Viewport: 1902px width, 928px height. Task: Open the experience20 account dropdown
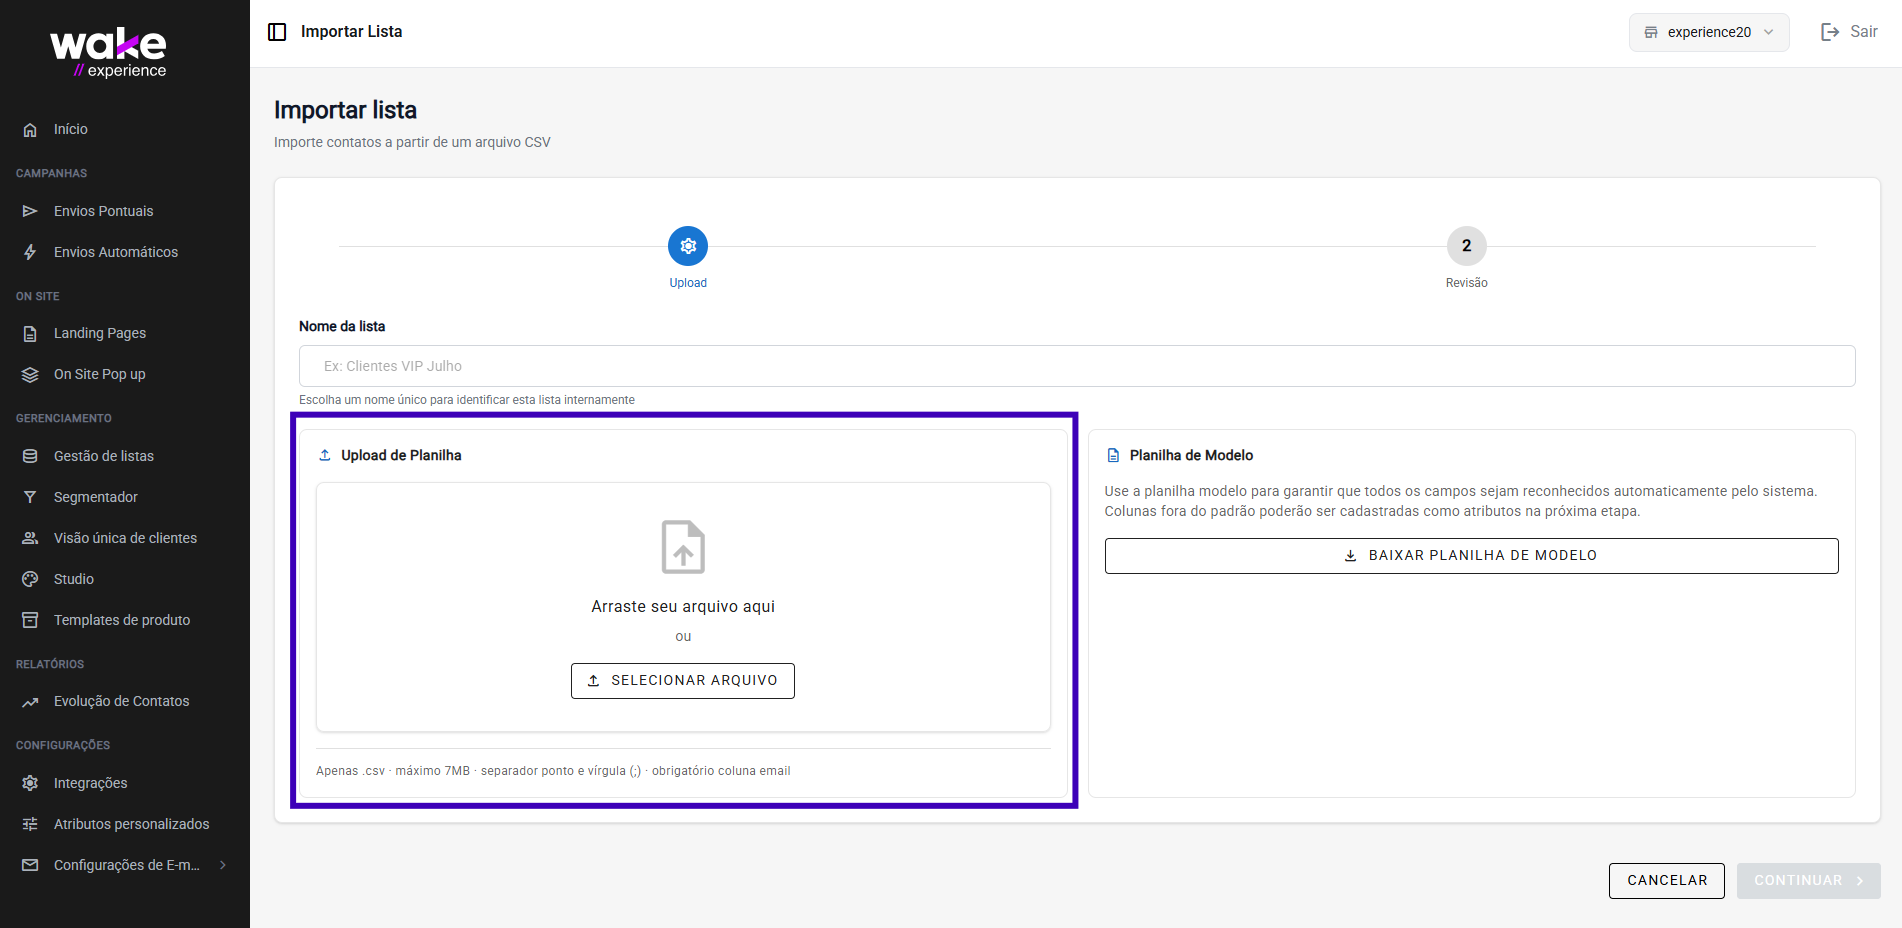pos(1709,32)
